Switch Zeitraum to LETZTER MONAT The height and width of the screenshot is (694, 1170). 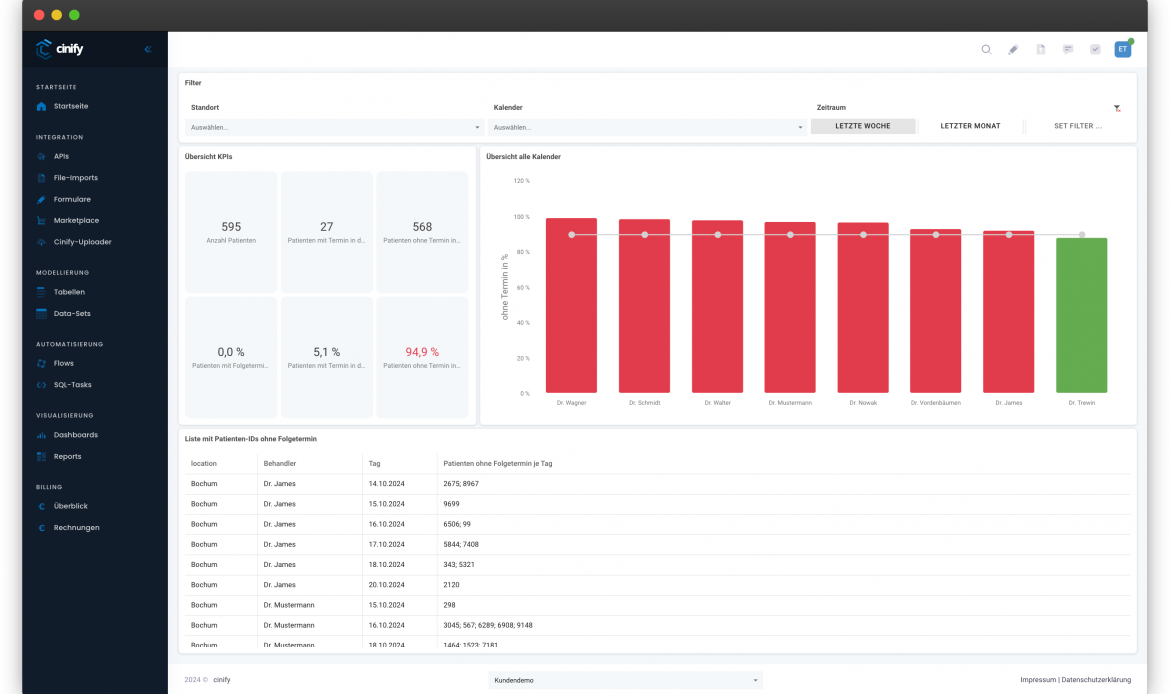pyautogui.click(x=969, y=126)
